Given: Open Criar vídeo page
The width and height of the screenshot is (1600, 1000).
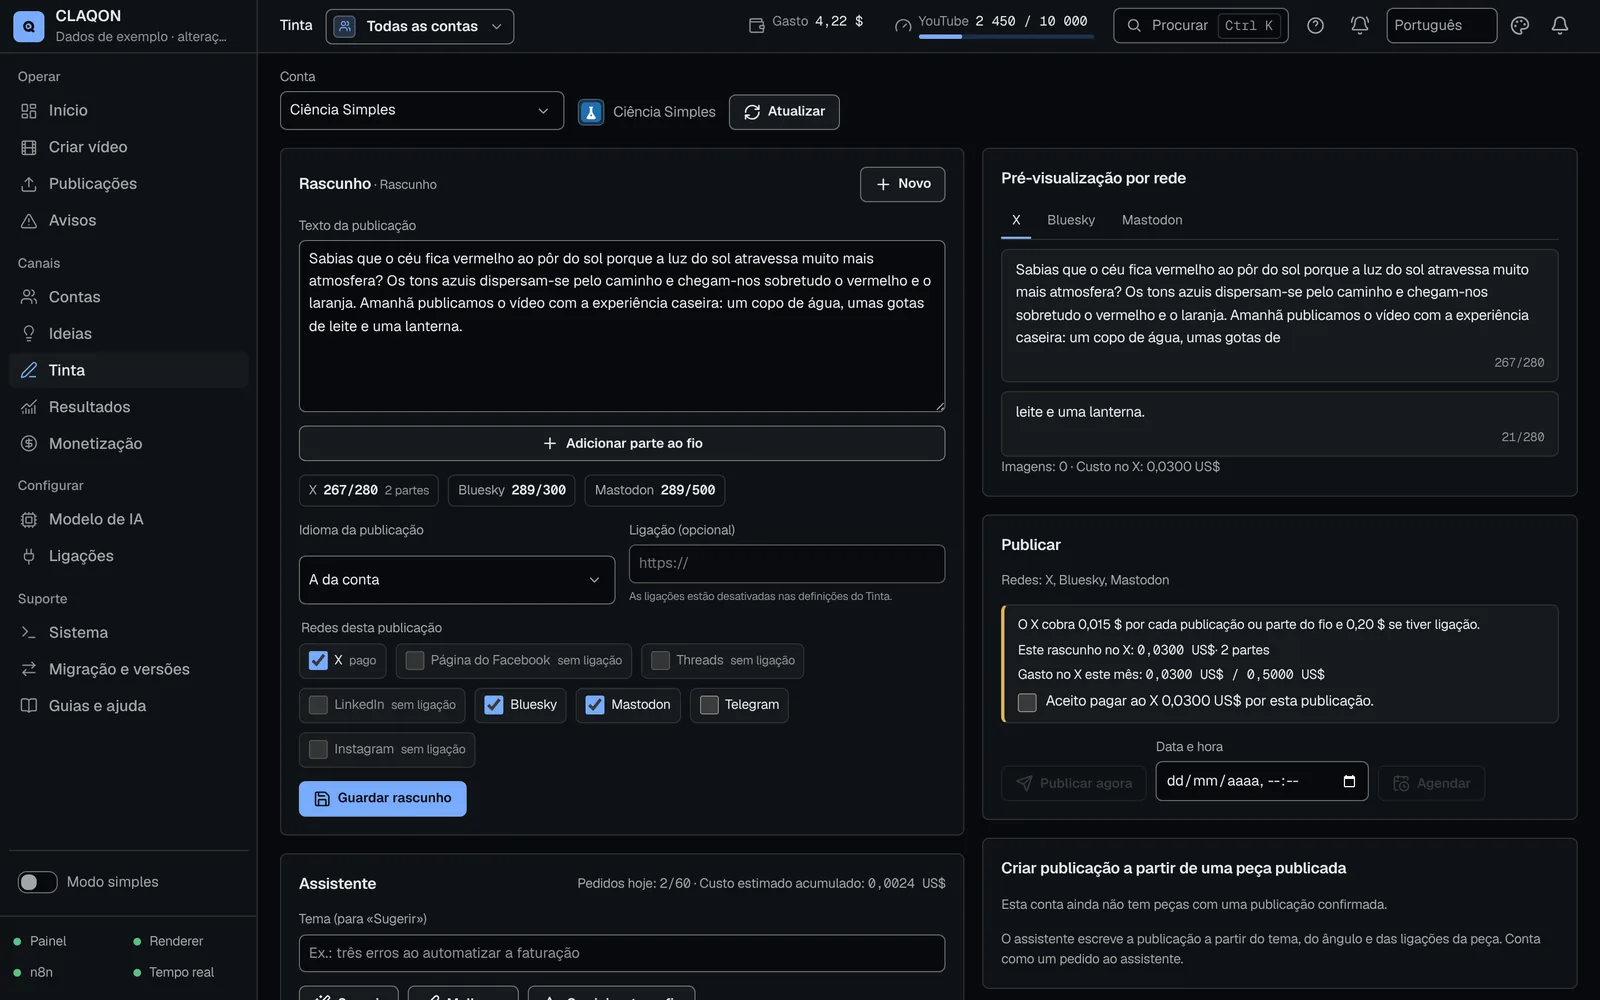Looking at the screenshot, I should point(128,147).
